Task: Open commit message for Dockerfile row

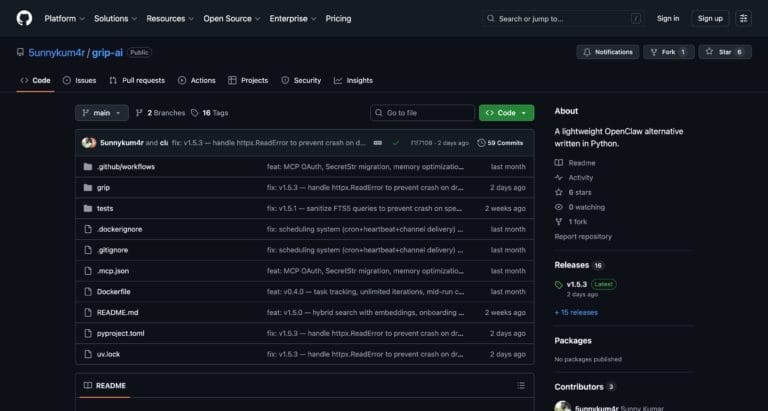Action: [365, 291]
